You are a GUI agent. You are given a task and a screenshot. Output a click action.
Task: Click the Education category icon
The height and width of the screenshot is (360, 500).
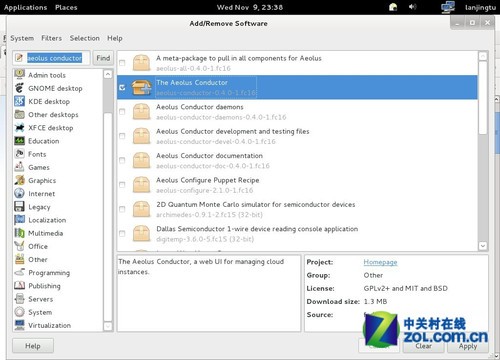click(x=20, y=141)
